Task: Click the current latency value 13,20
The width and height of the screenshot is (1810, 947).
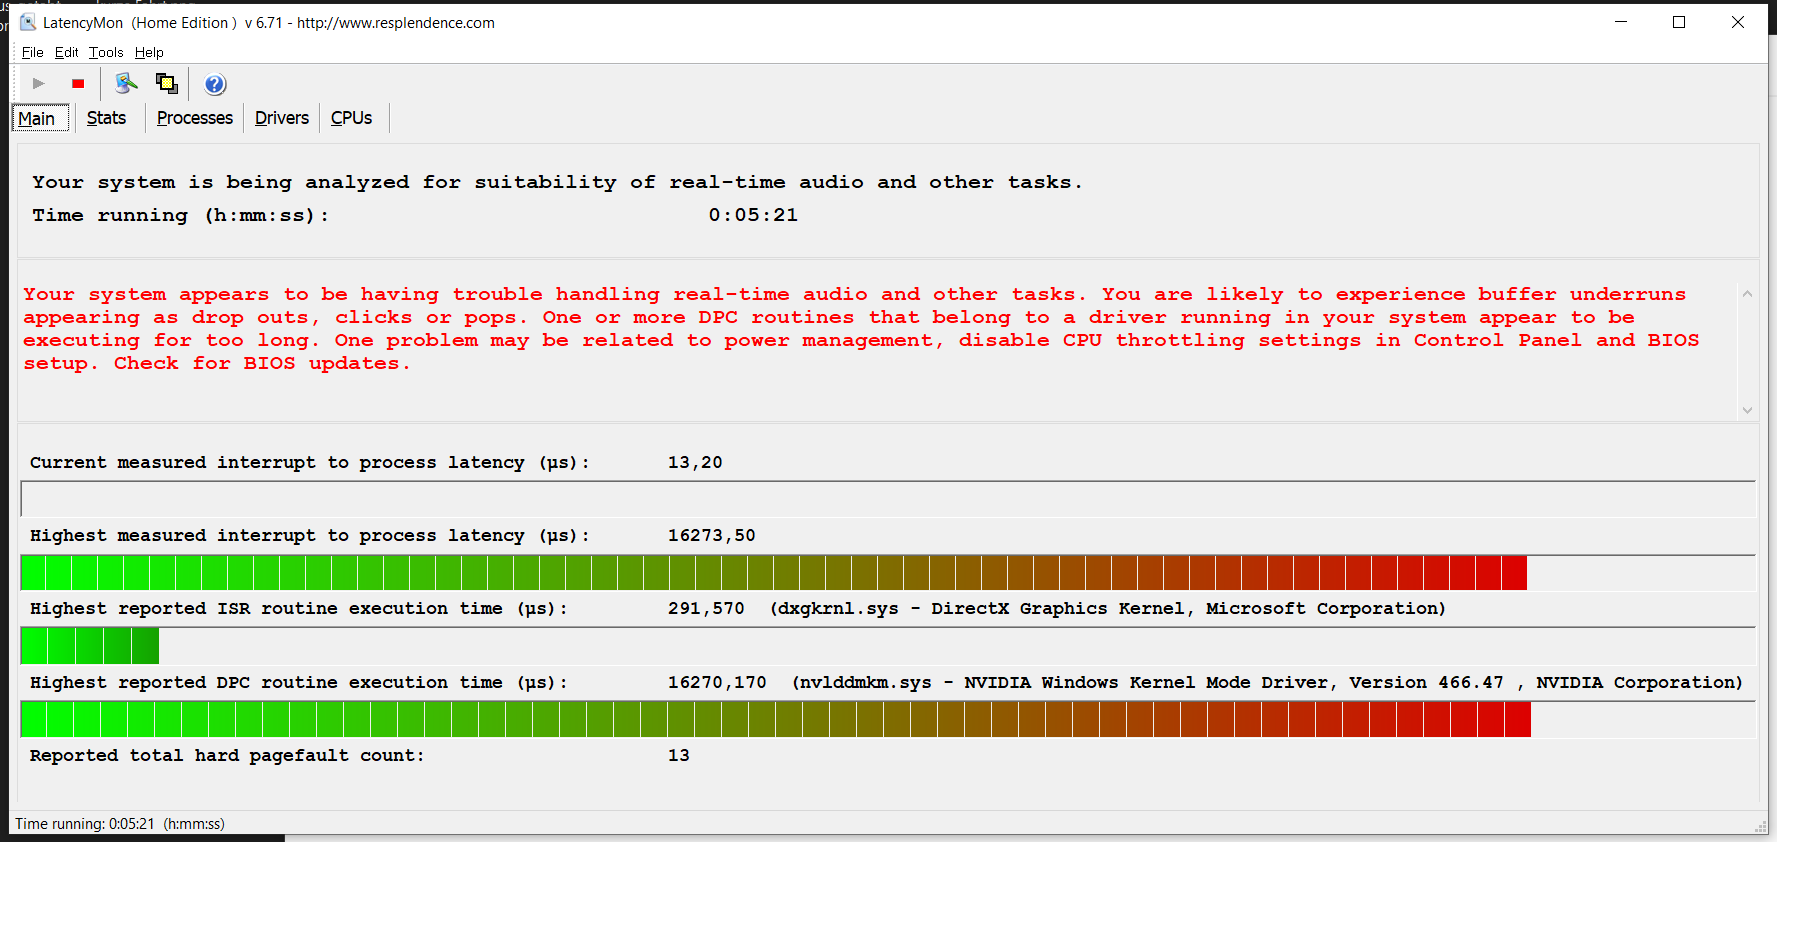Action: (x=695, y=462)
